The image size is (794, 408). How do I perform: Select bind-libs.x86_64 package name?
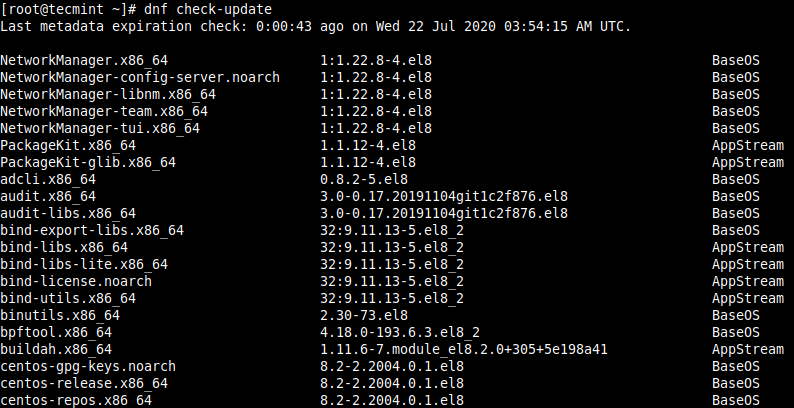click(64, 248)
